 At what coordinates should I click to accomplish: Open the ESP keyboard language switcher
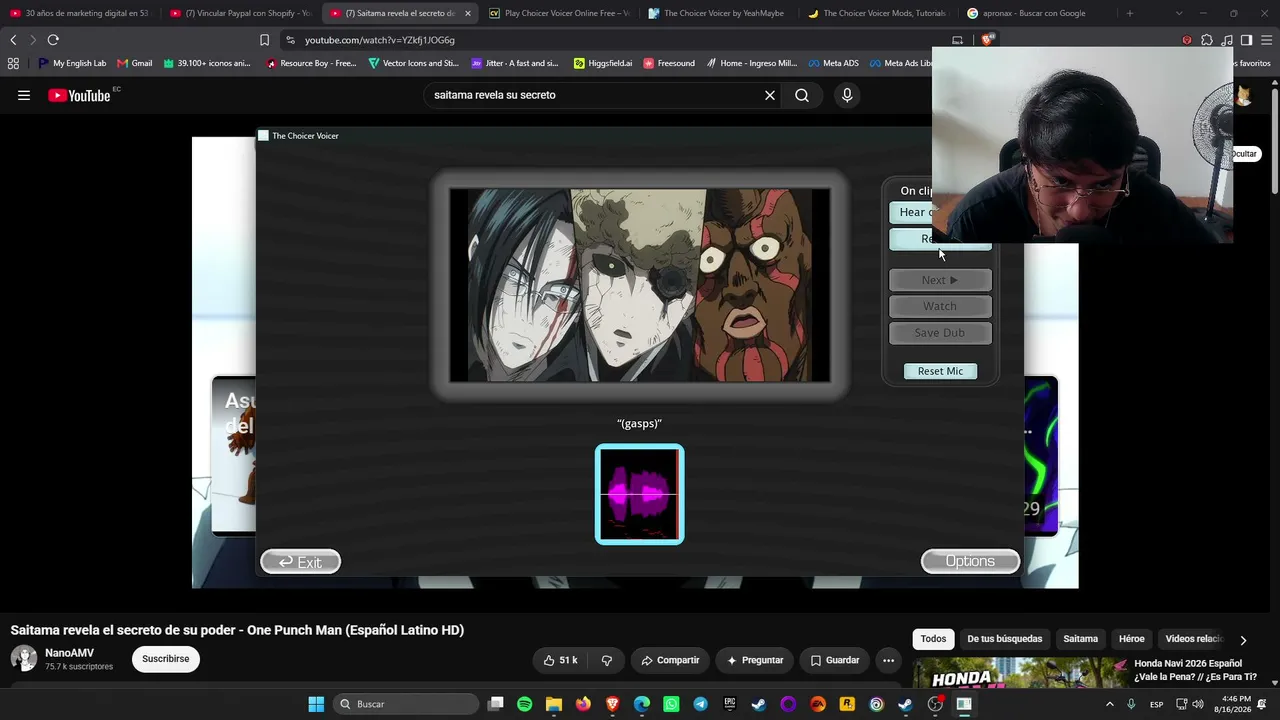[x=1156, y=704]
